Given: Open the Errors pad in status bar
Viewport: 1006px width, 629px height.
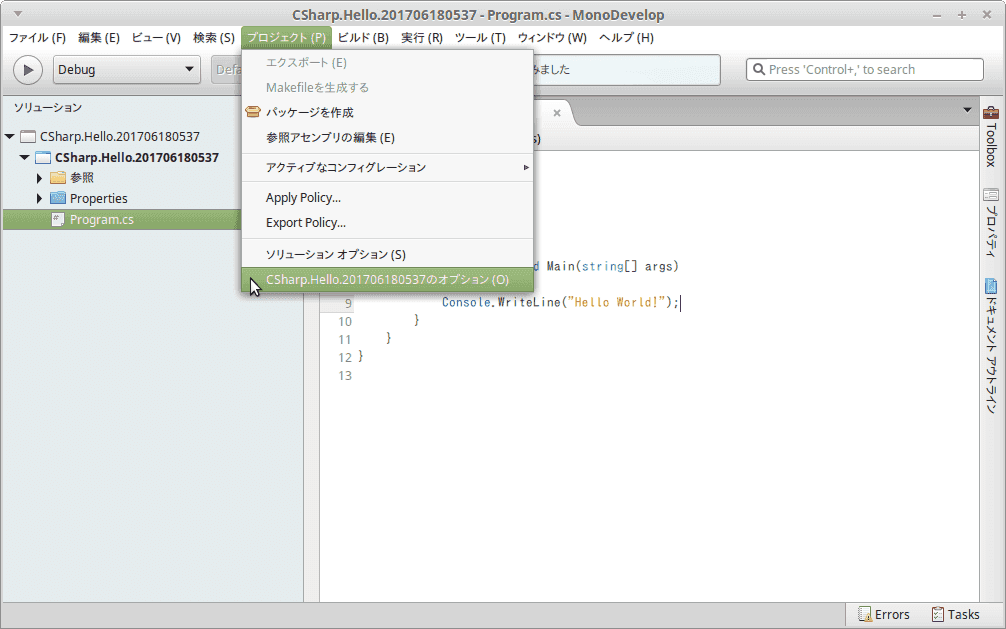Looking at the screenshot, I should tap(884, 614).
